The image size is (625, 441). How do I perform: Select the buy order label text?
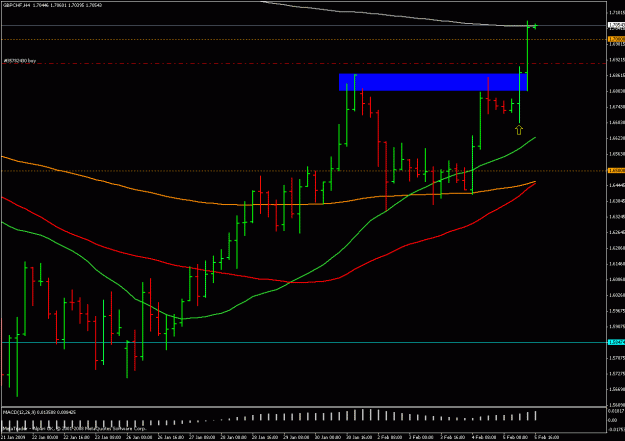click(x=20, y=61)
